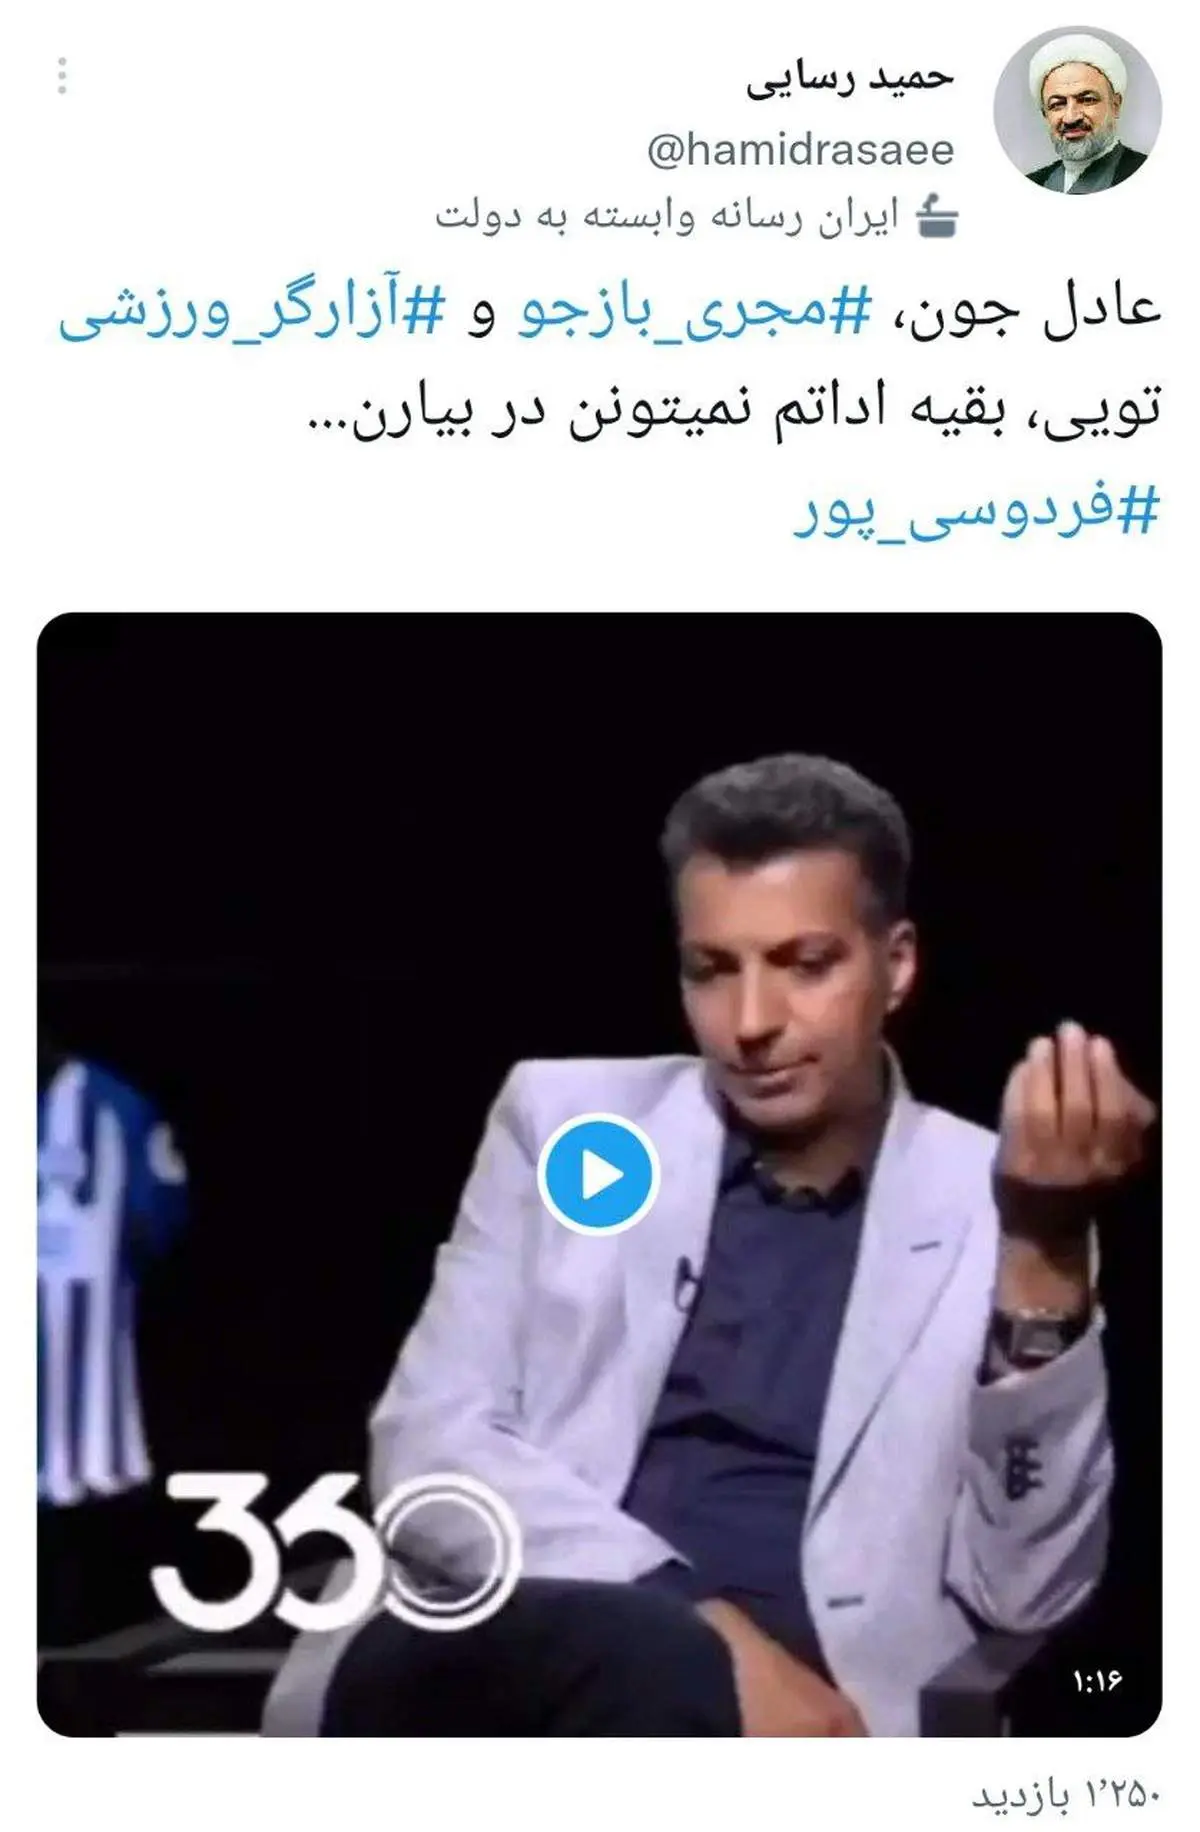Open the hashtag #مجری_بازجو
The image size is (1200, 1832).
point(695,310)
